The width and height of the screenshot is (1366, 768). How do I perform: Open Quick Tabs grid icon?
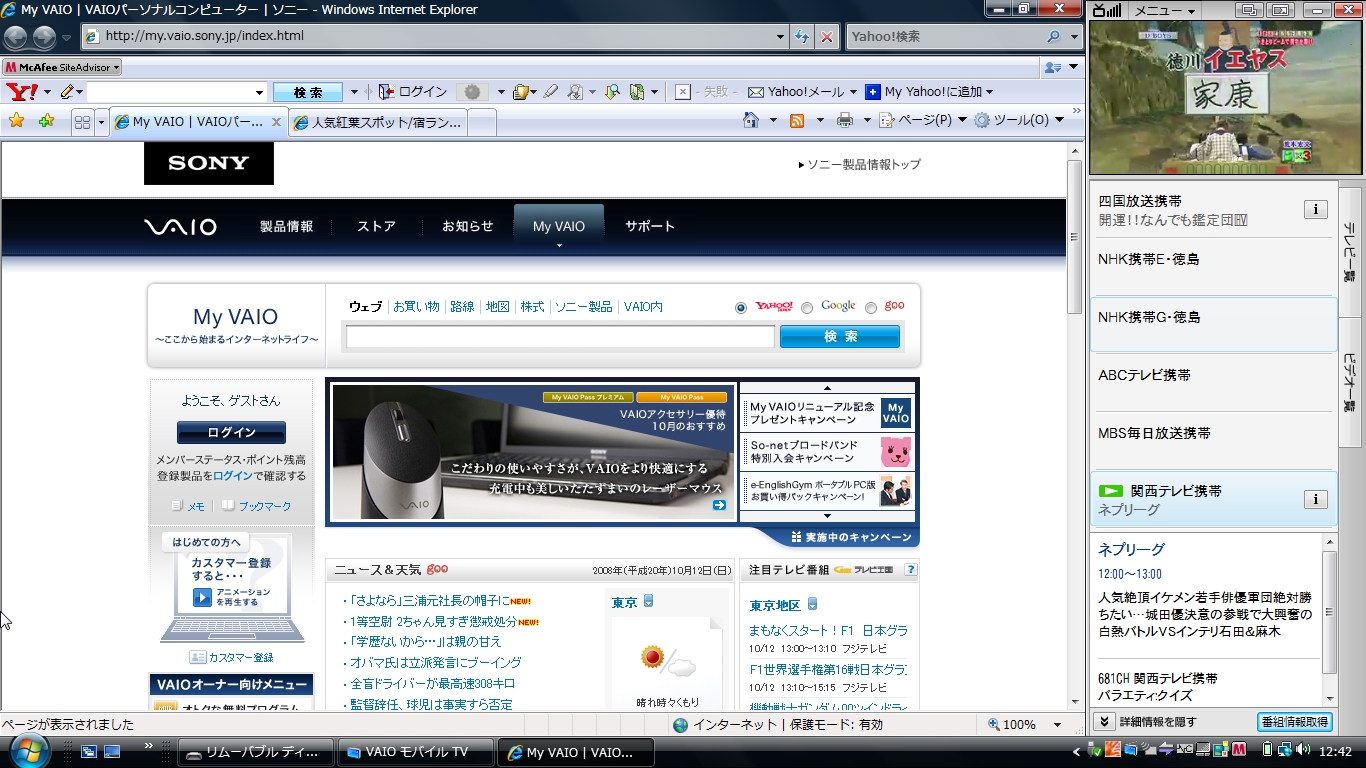83,122
